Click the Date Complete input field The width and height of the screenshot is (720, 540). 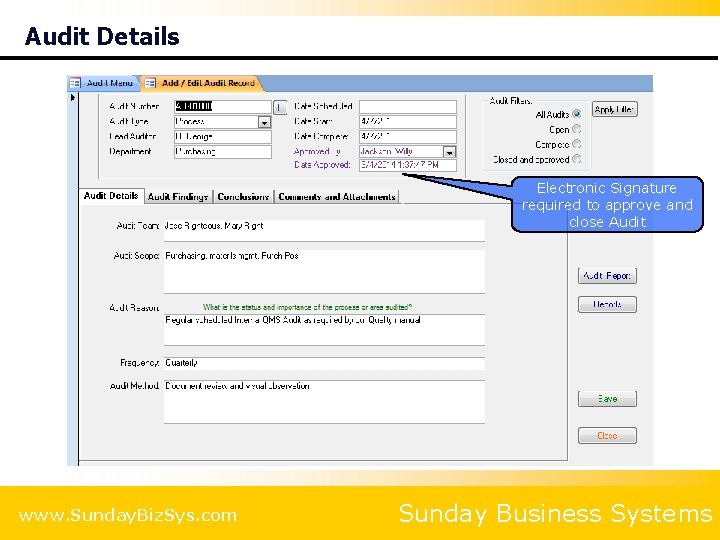(x=408, y=137)
